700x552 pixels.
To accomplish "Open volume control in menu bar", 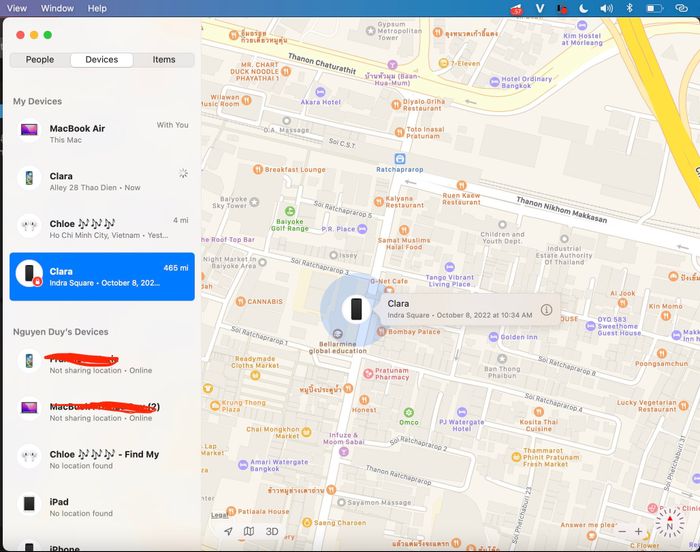I will (x=606, y=8).
